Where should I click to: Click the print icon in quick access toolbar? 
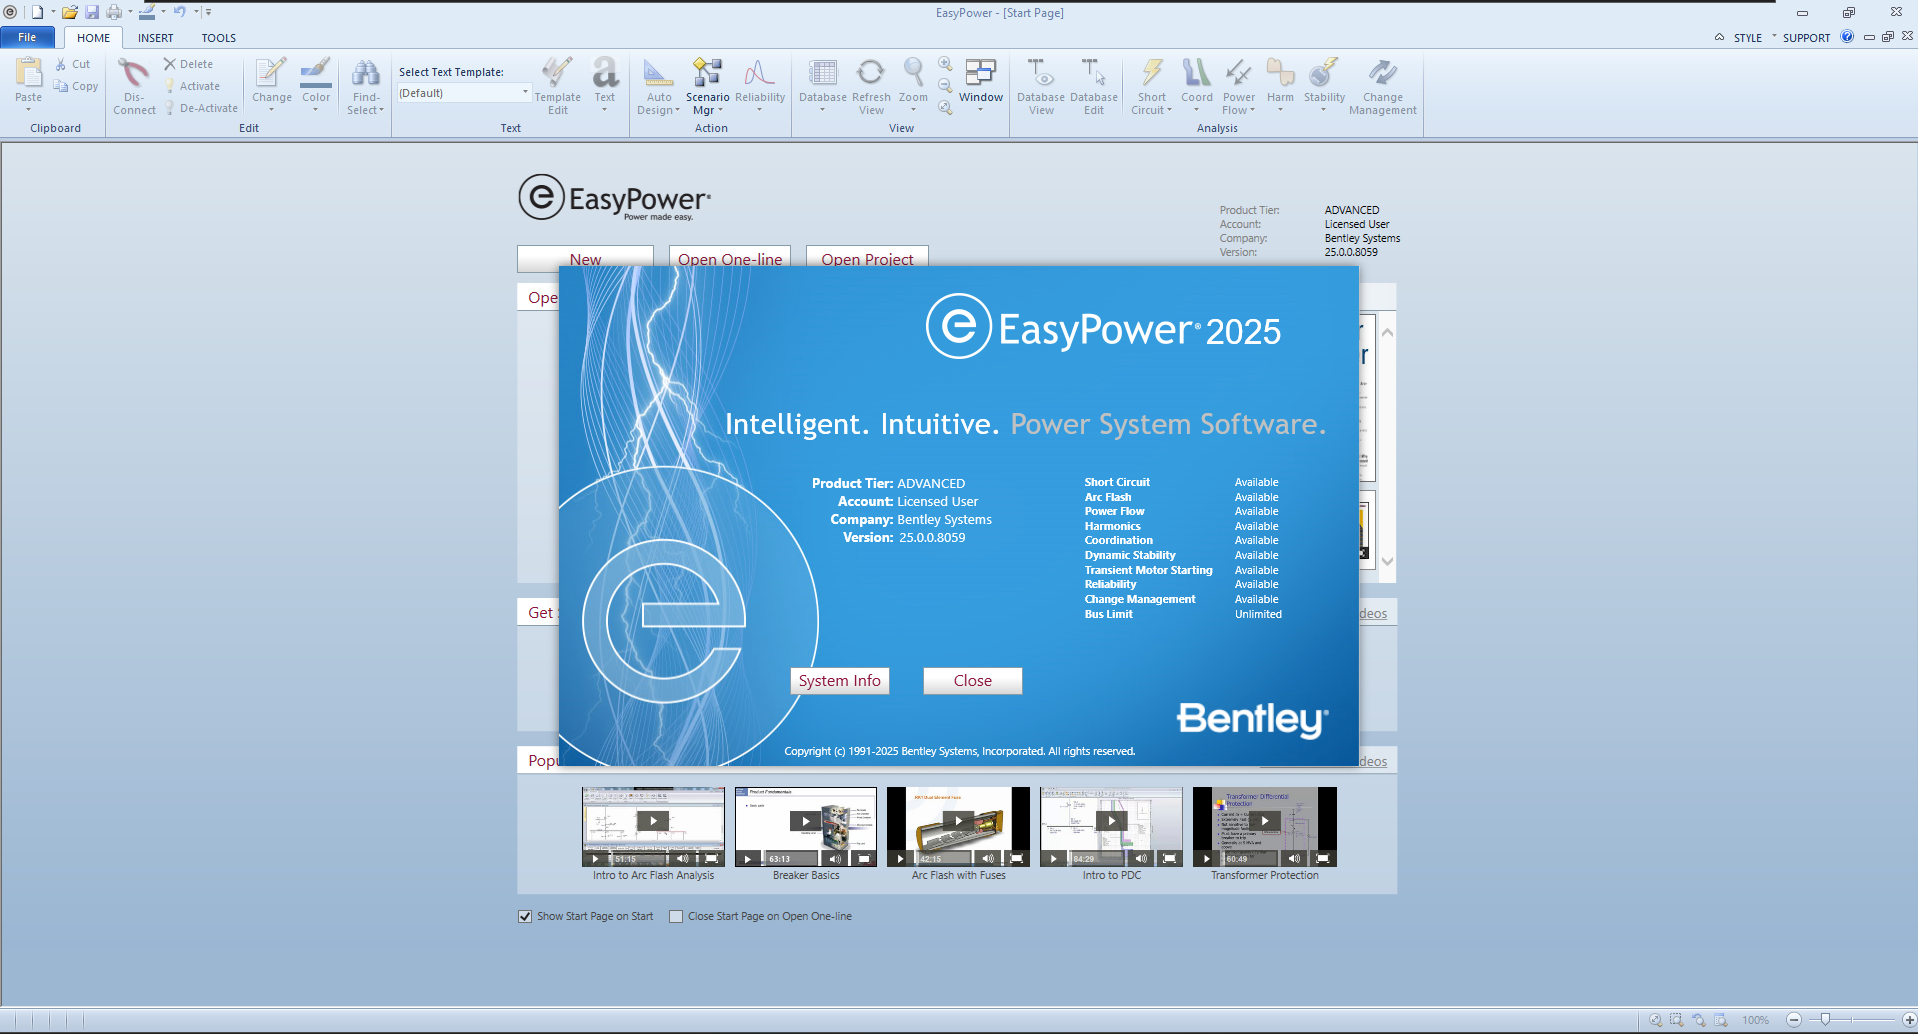click(x=114, y=12)
